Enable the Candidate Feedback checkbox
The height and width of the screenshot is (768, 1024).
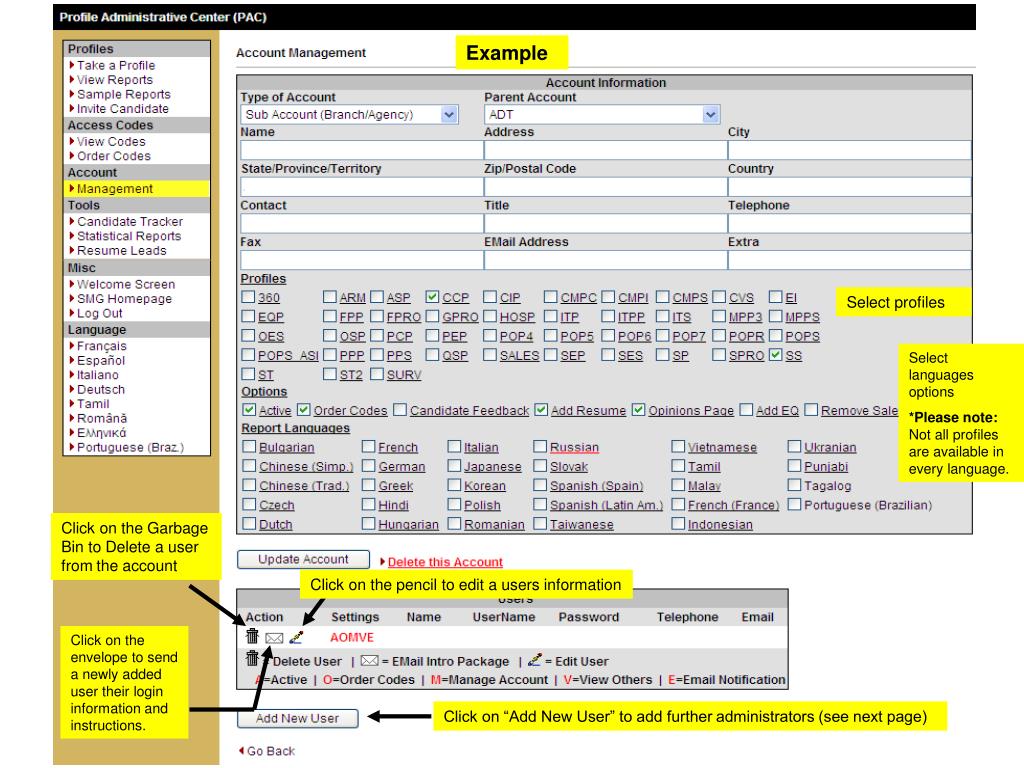[x=400, y=409]
